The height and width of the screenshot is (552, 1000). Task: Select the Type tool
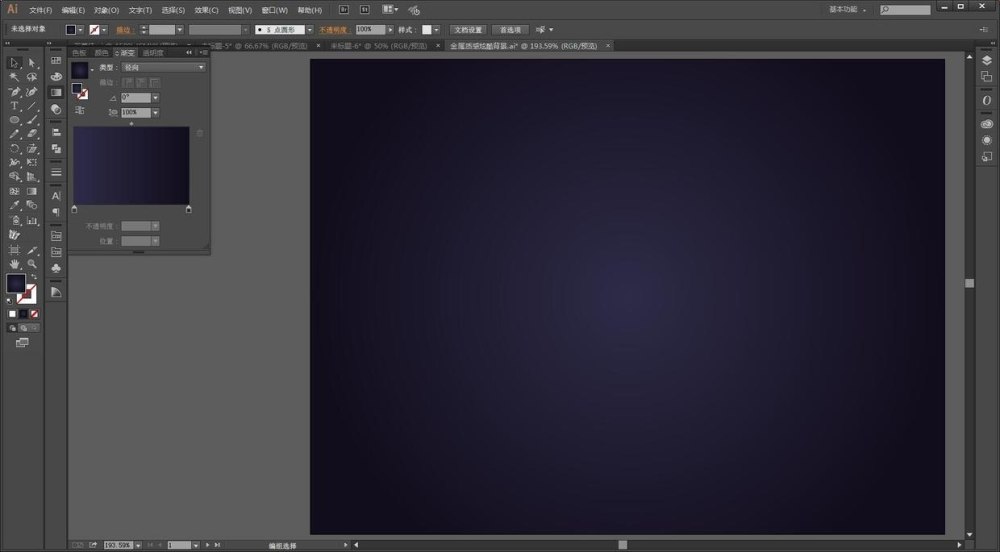click(x=14, y=105)
